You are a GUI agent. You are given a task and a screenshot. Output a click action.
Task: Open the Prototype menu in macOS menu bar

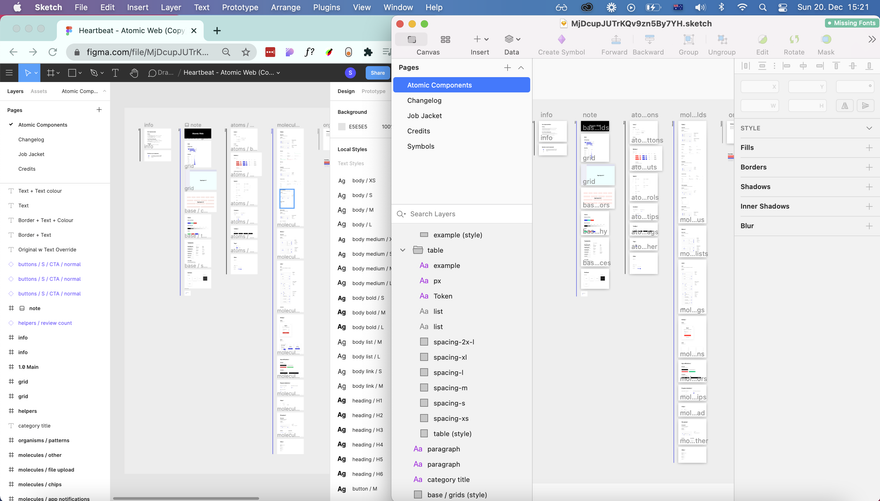pos(240,7)
